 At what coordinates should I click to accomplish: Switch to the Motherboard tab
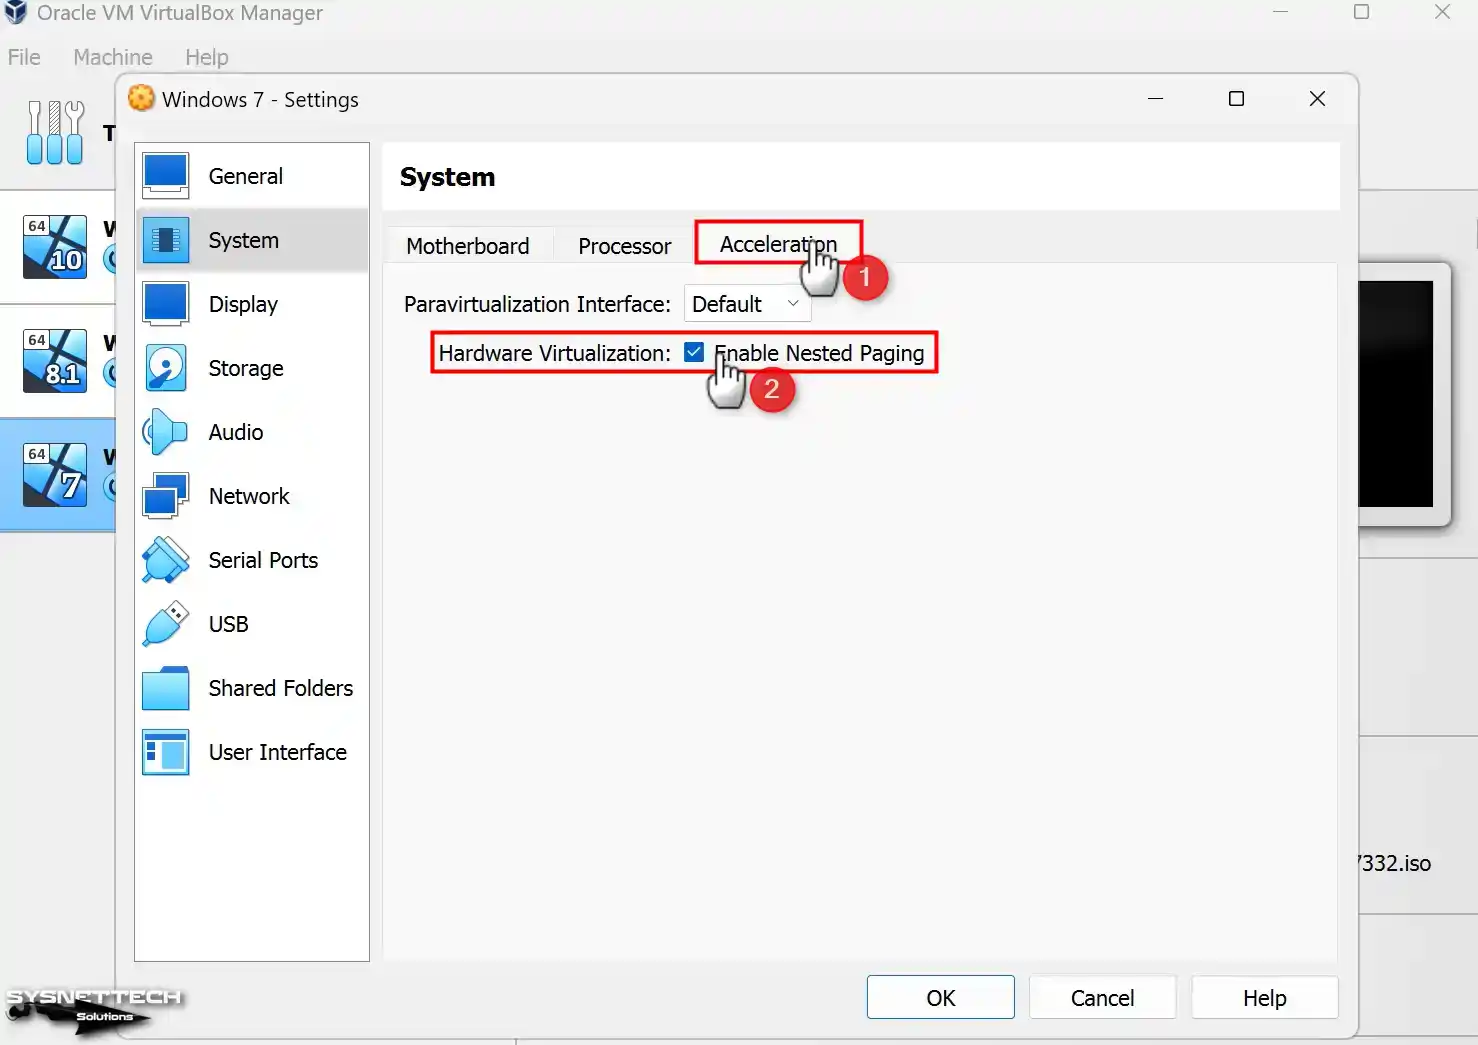468,246
